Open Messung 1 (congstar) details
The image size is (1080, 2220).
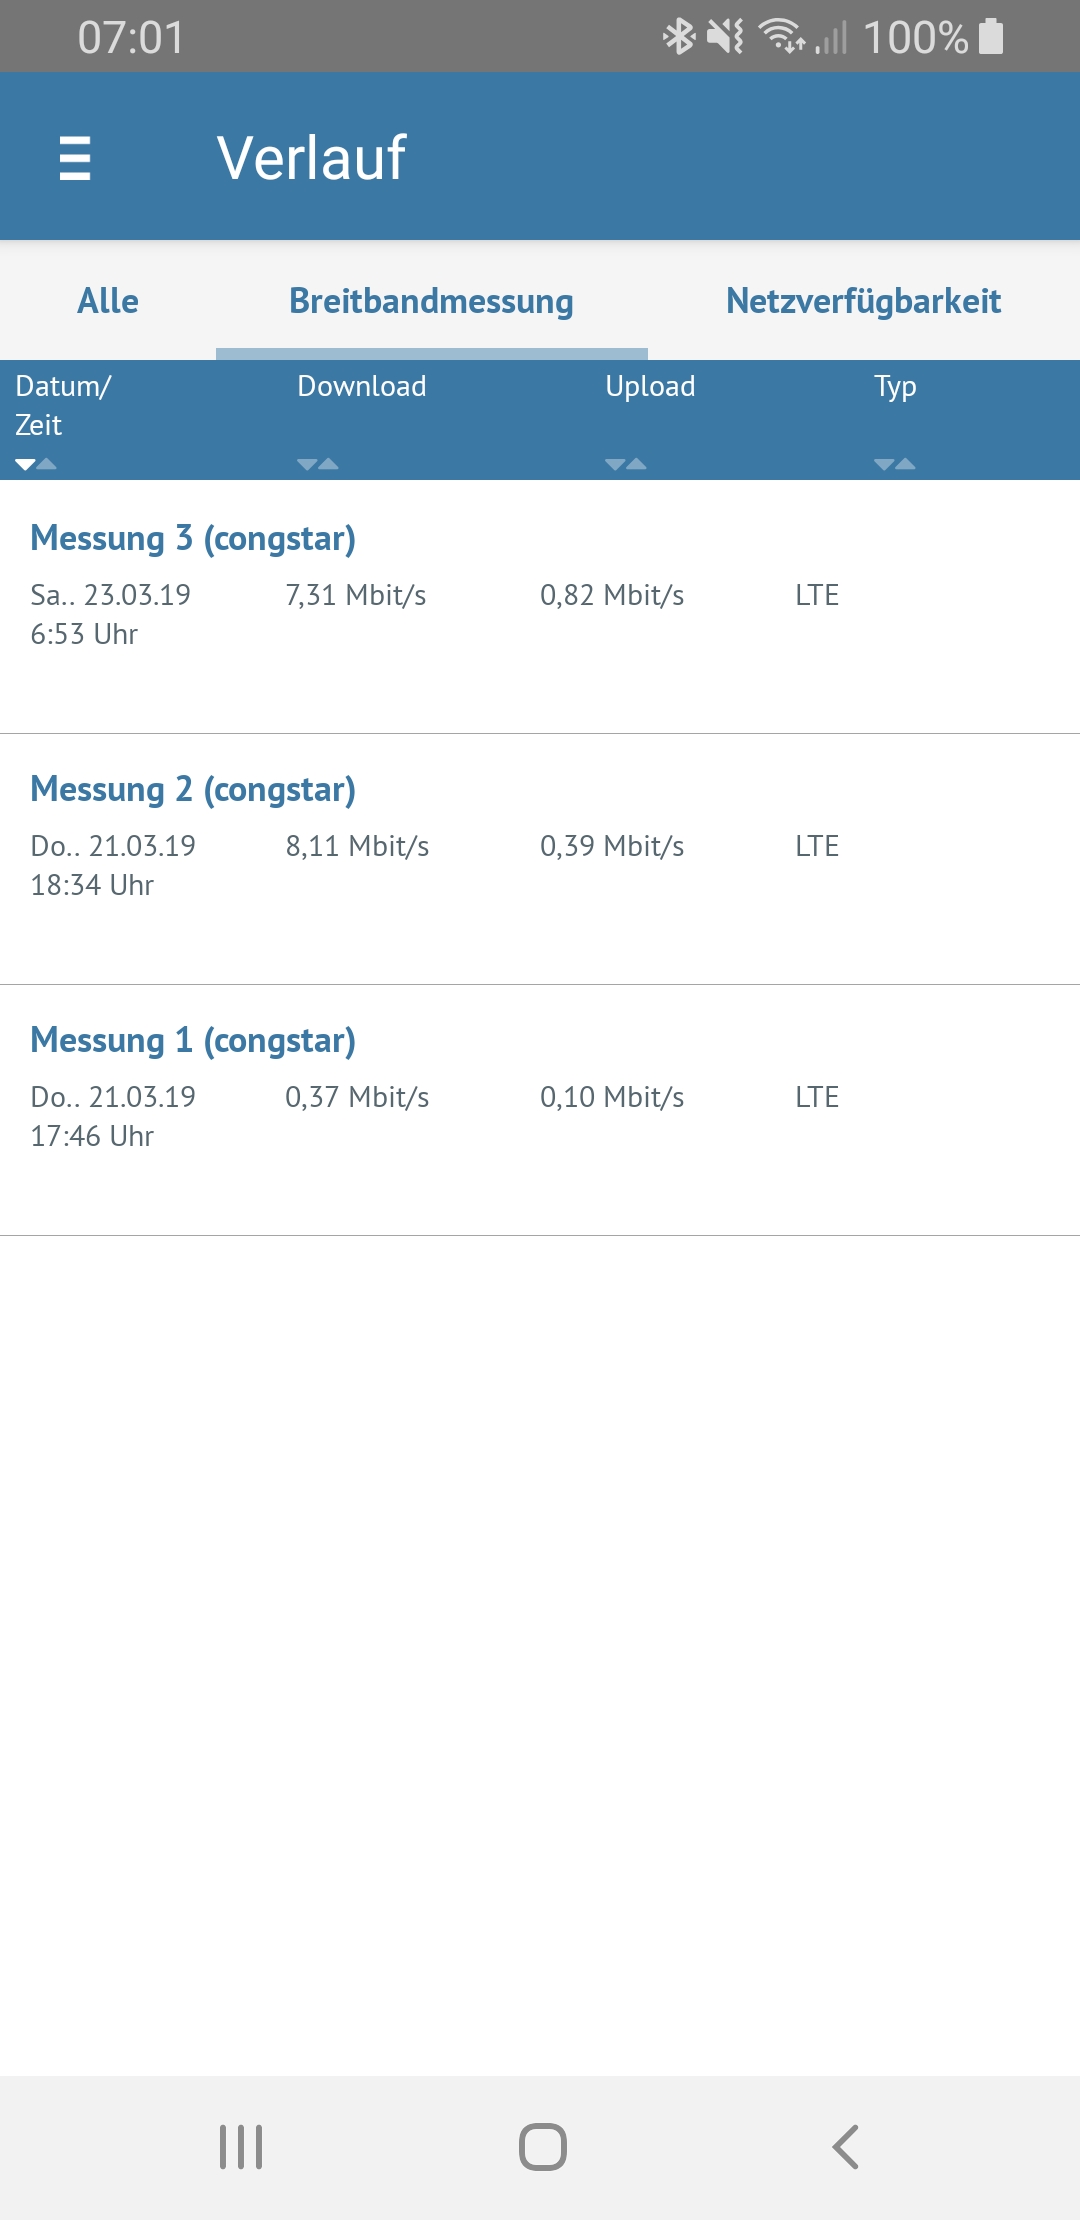tap(193, 1041)
